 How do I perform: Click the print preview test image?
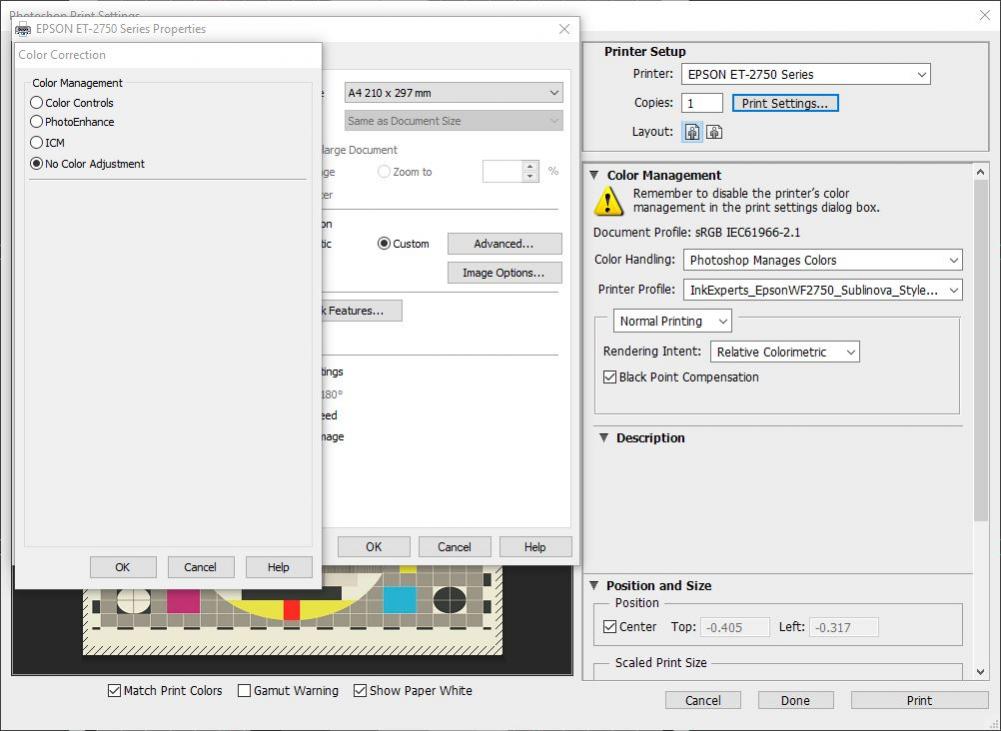(292, 610)
